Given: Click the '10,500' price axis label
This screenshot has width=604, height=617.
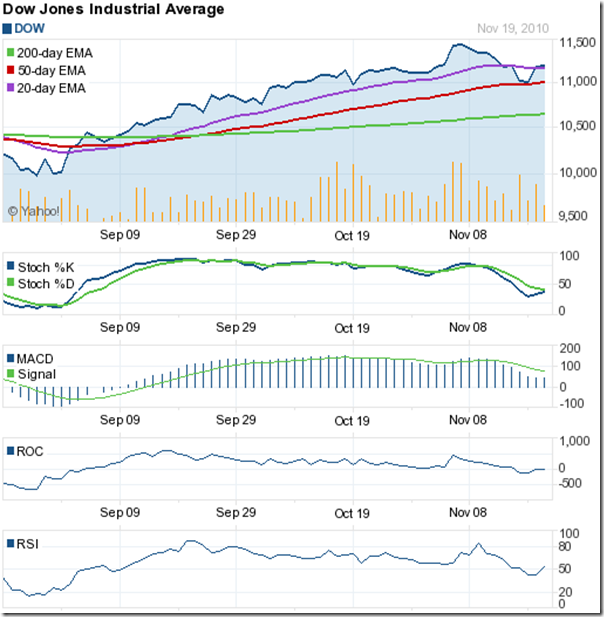Looking at the screenshot, I should [578, 126].
